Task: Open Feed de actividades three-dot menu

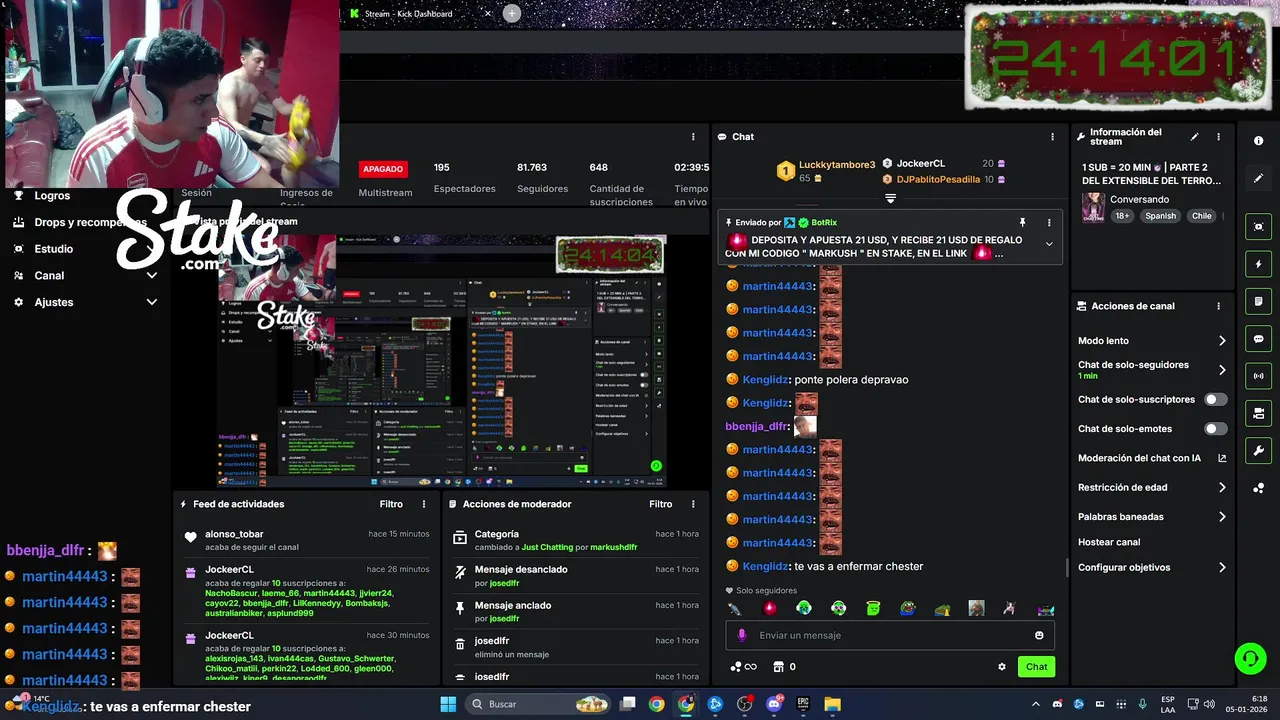Action: tap(424, 504)
